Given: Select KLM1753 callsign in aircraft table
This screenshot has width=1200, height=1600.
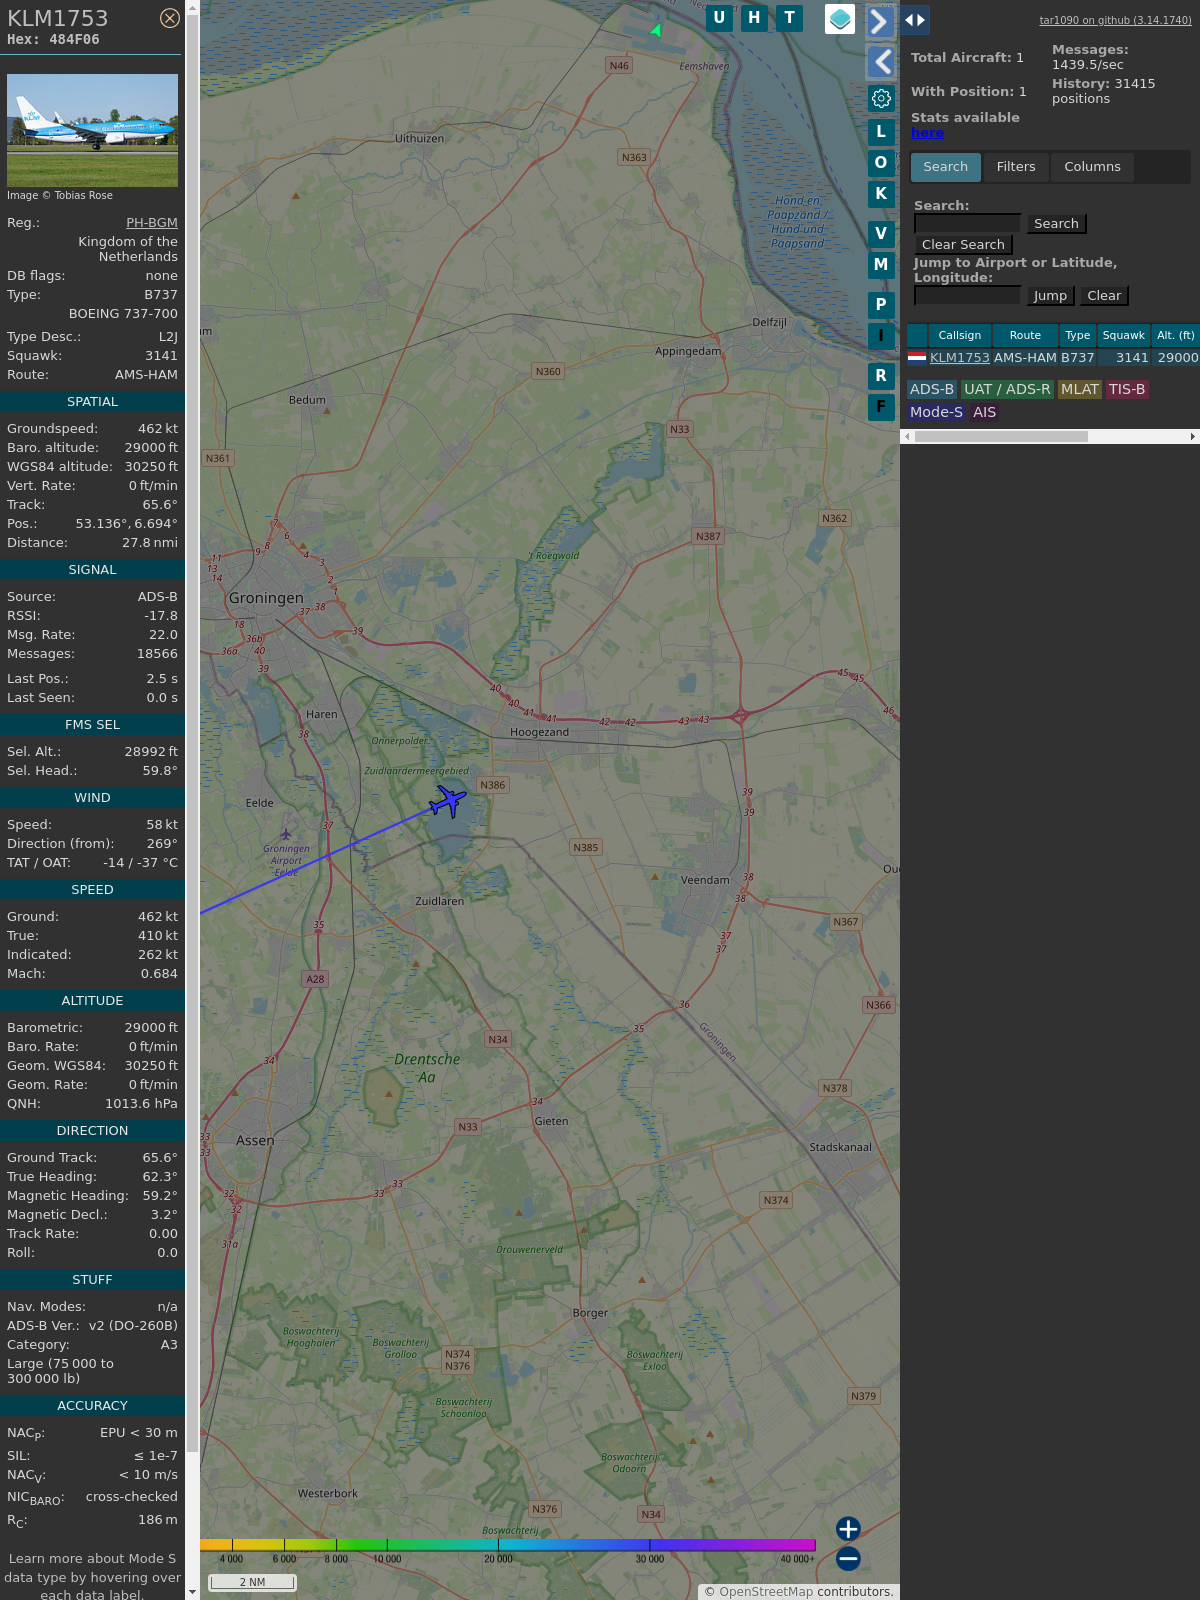Looking at the screenshot, I should click(960, 358).
